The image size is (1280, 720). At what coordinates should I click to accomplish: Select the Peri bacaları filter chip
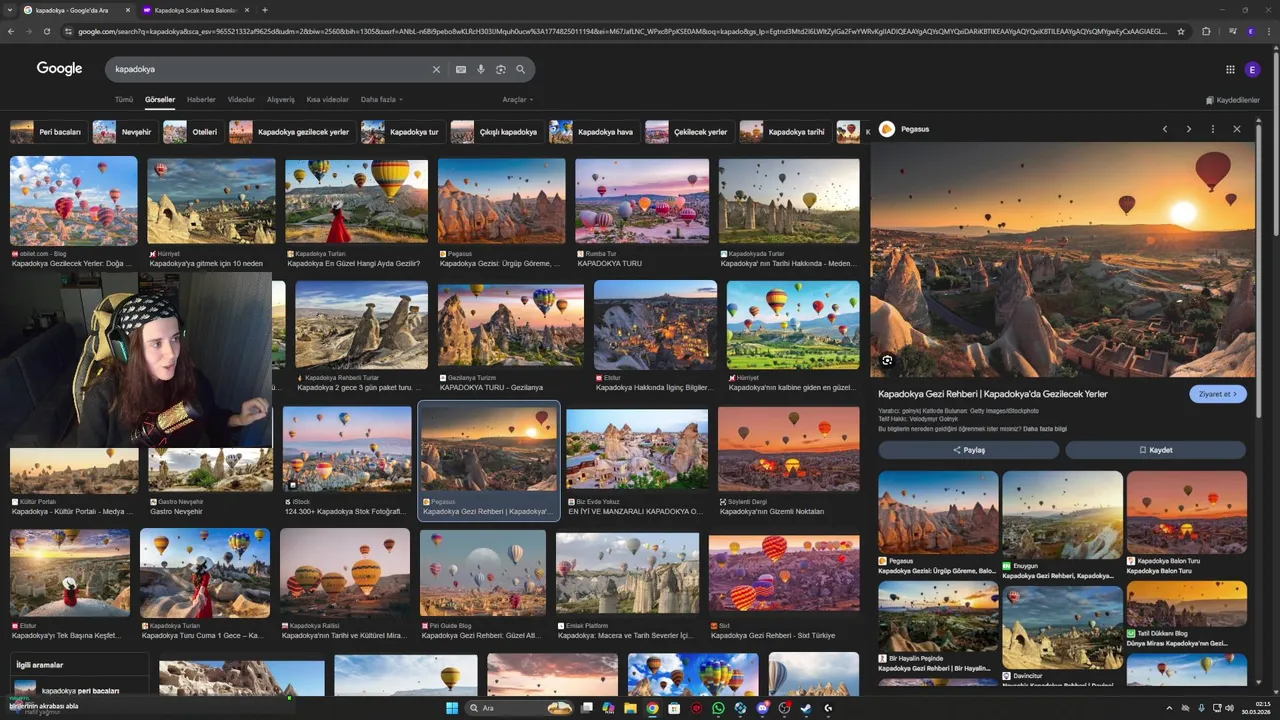(x=47, y=132)
